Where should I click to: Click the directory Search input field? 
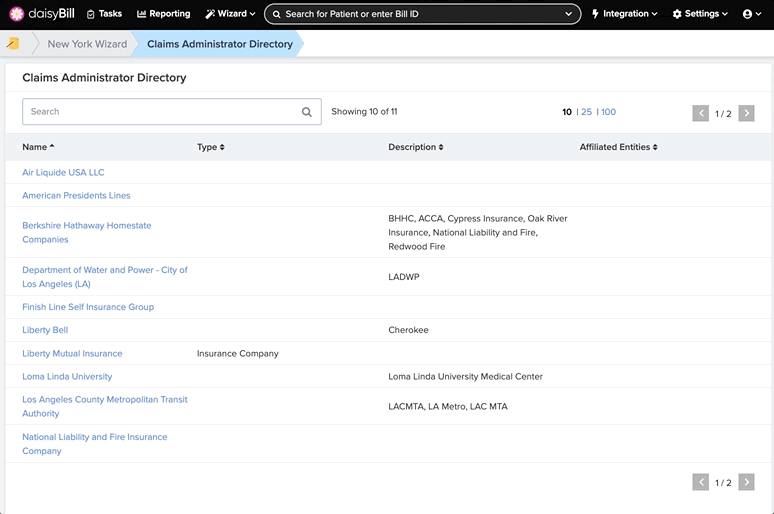[172, 112]
